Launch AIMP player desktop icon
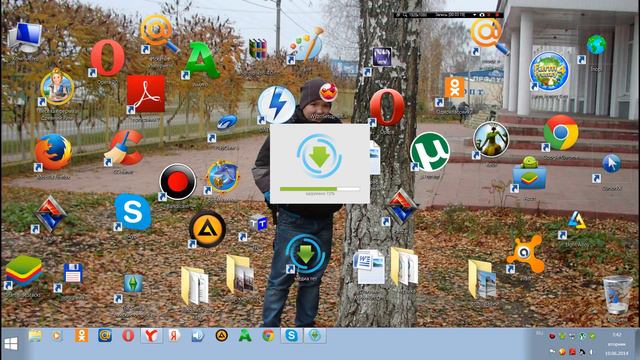This screenshot has width=640, height=360. [x=207, y=229]
